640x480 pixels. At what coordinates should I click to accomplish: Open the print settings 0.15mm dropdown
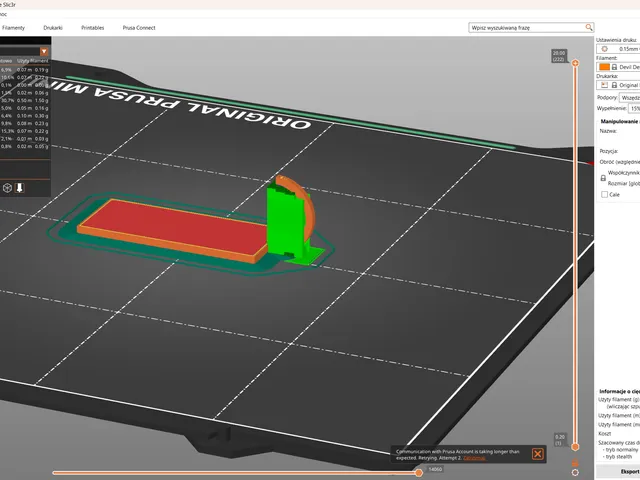click(x=618, y=49)
